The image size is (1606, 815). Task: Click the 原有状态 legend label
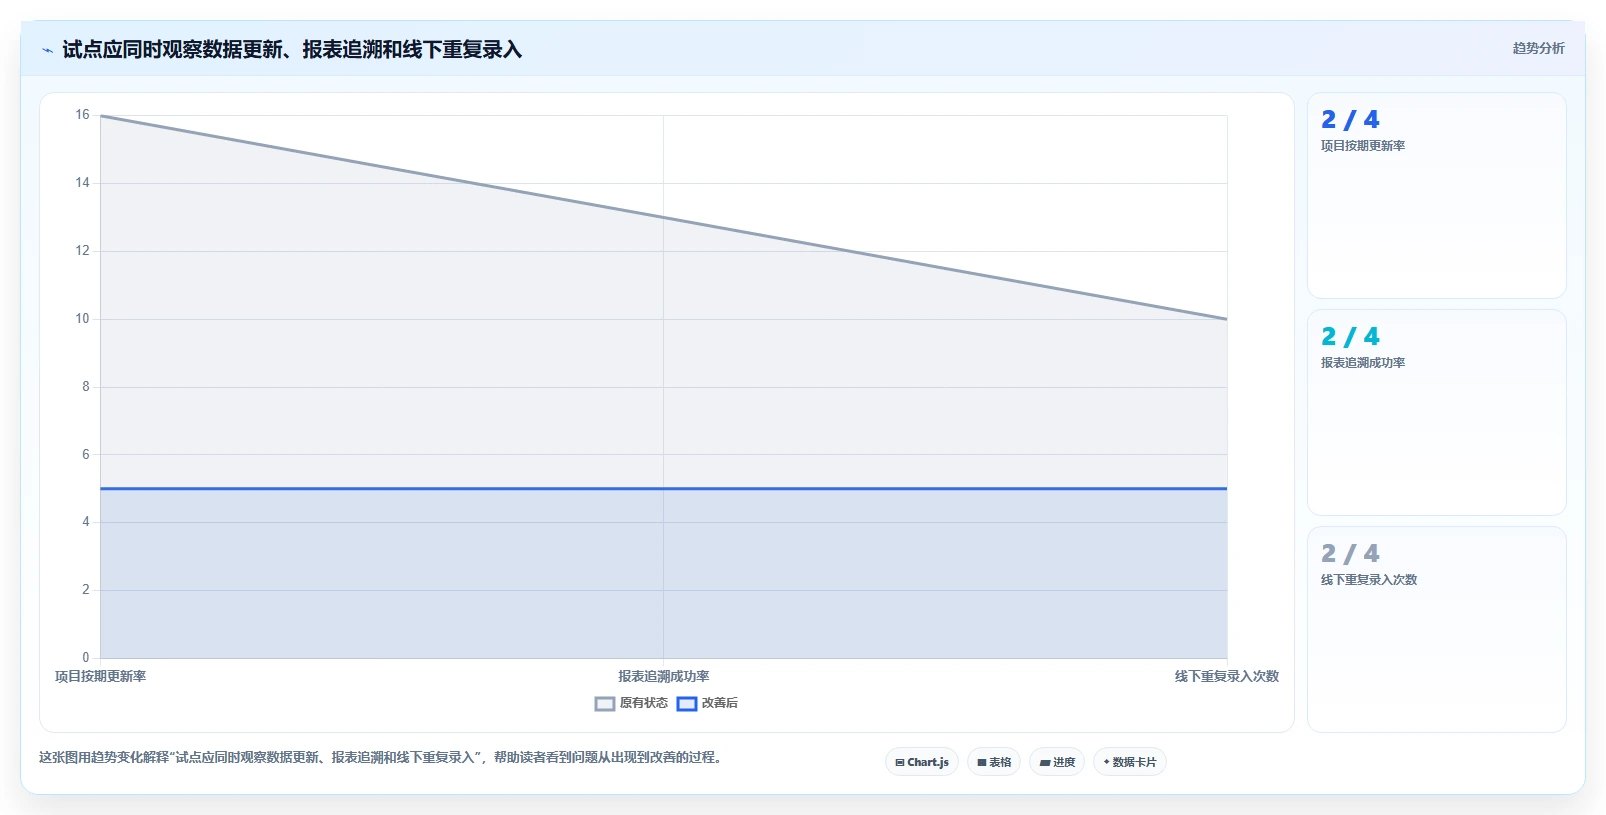pyautogui.click(x=644, y=703)
